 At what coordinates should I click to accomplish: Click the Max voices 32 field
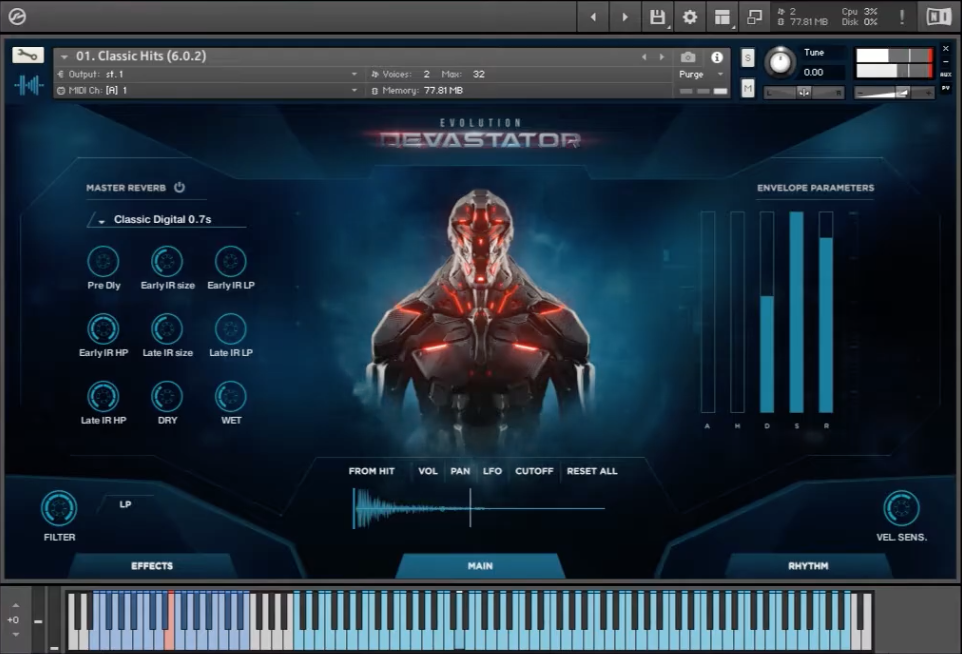[x=479, y=74]
